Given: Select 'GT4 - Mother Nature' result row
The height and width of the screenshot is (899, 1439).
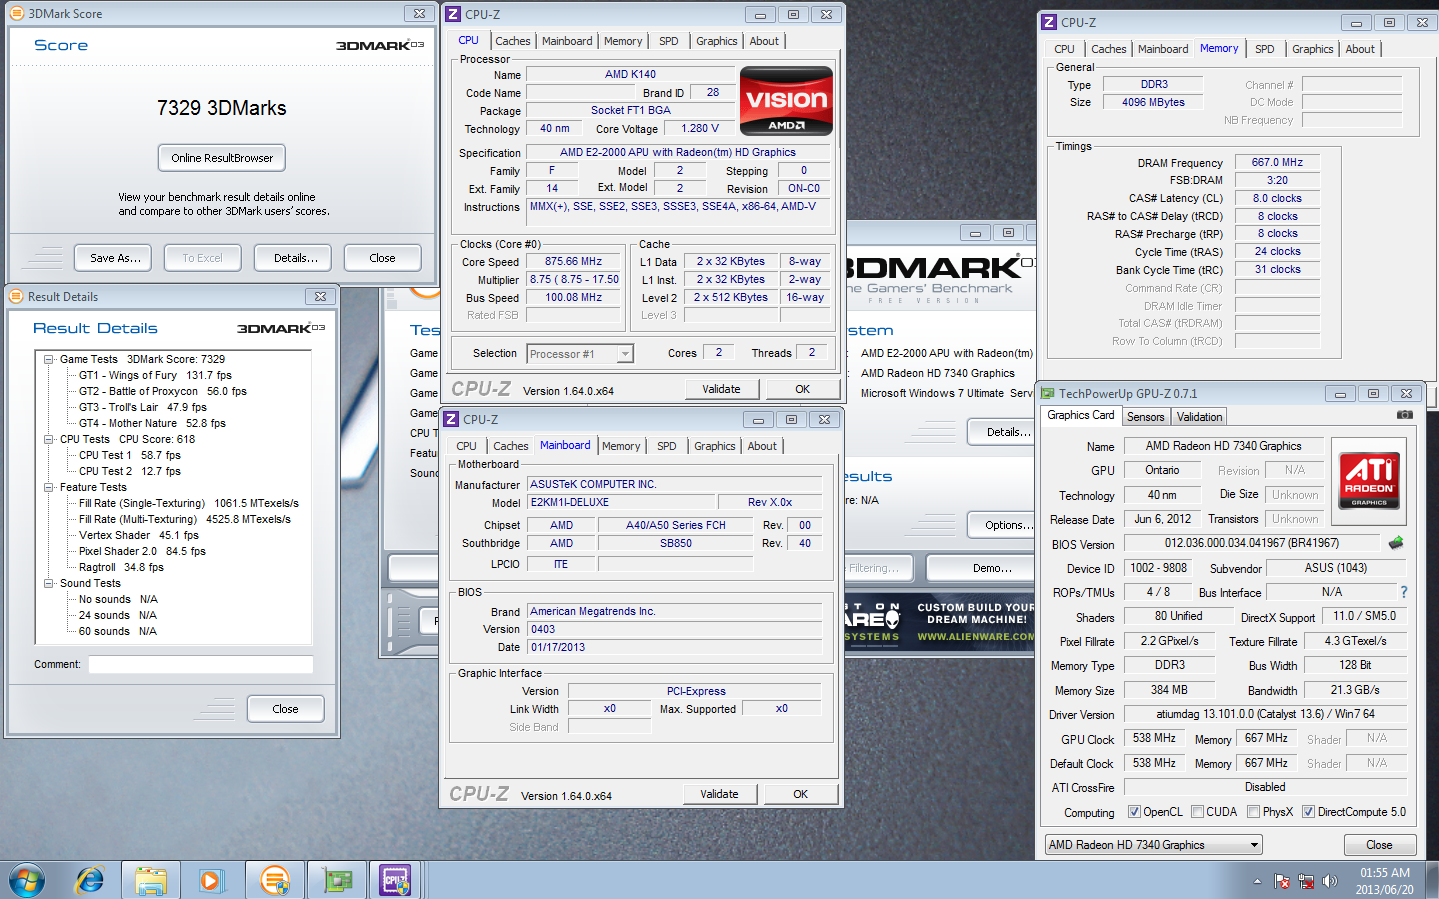Looking at the screenshot, I should coord(152,423).
